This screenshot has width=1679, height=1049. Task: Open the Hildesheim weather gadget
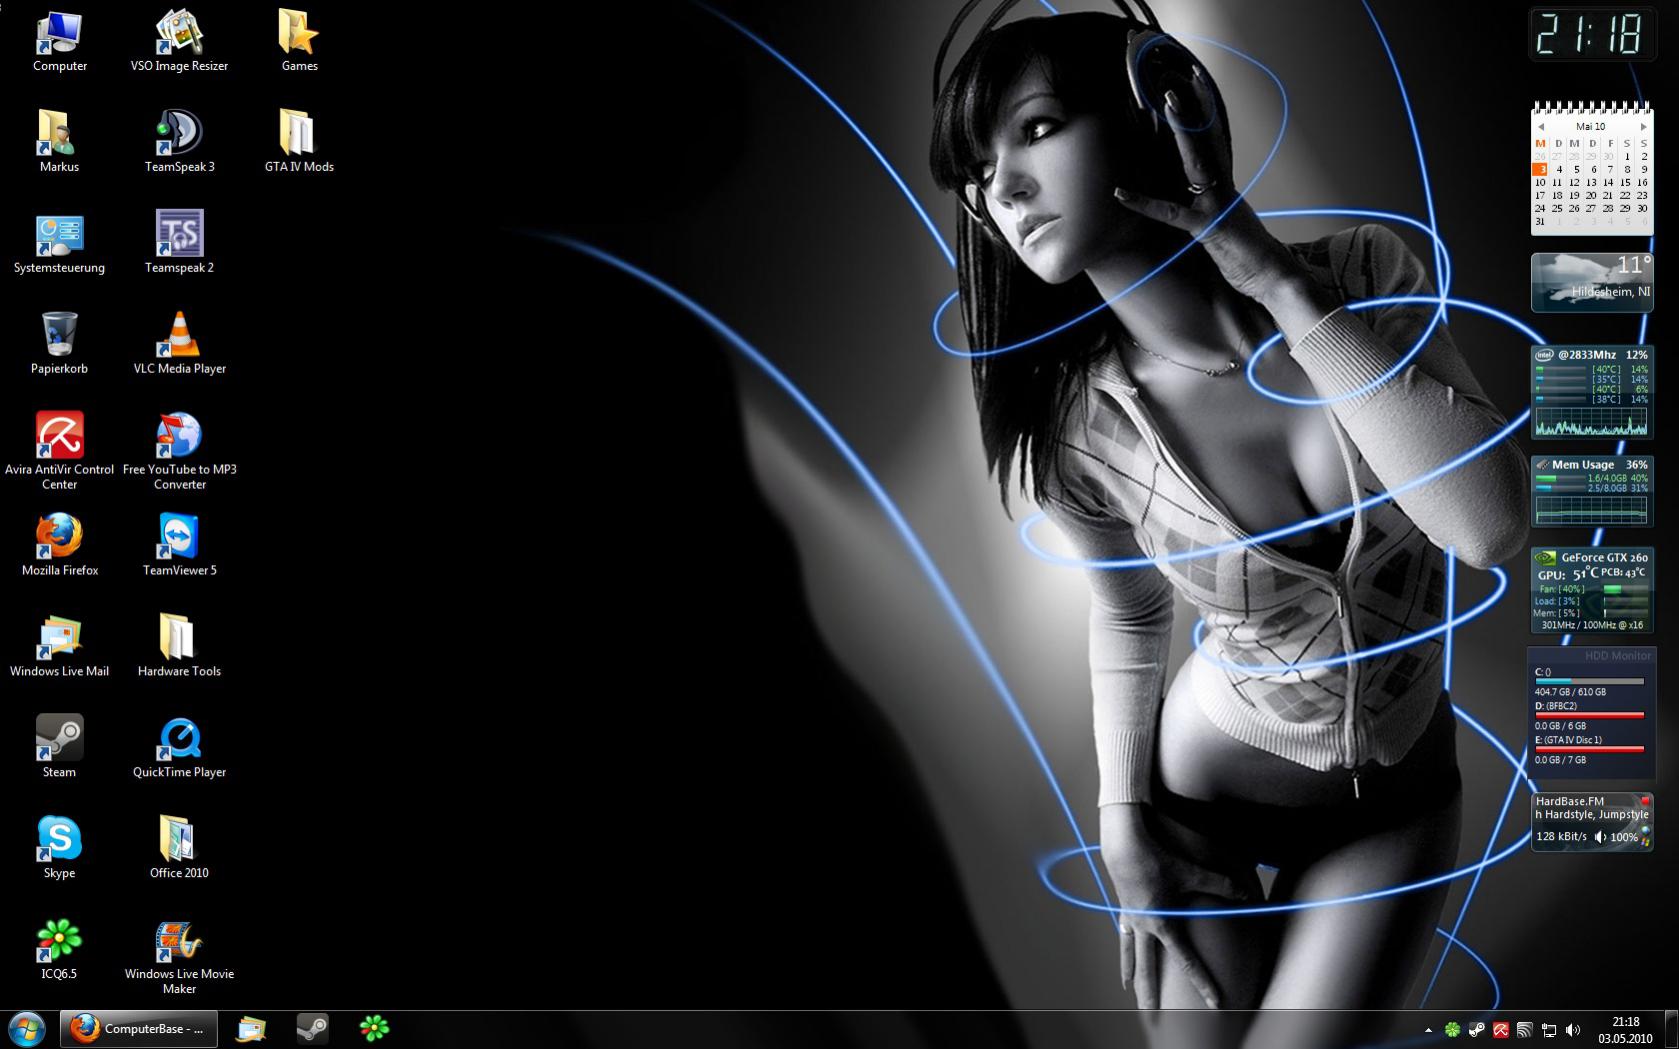coord(1592,282)
